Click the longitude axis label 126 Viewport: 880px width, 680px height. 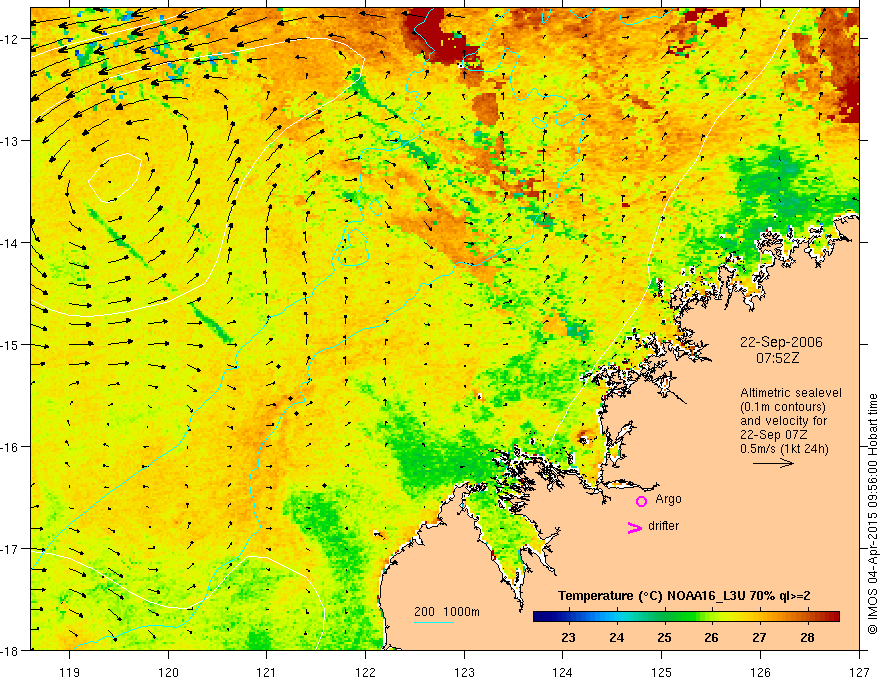coord(760,672)
